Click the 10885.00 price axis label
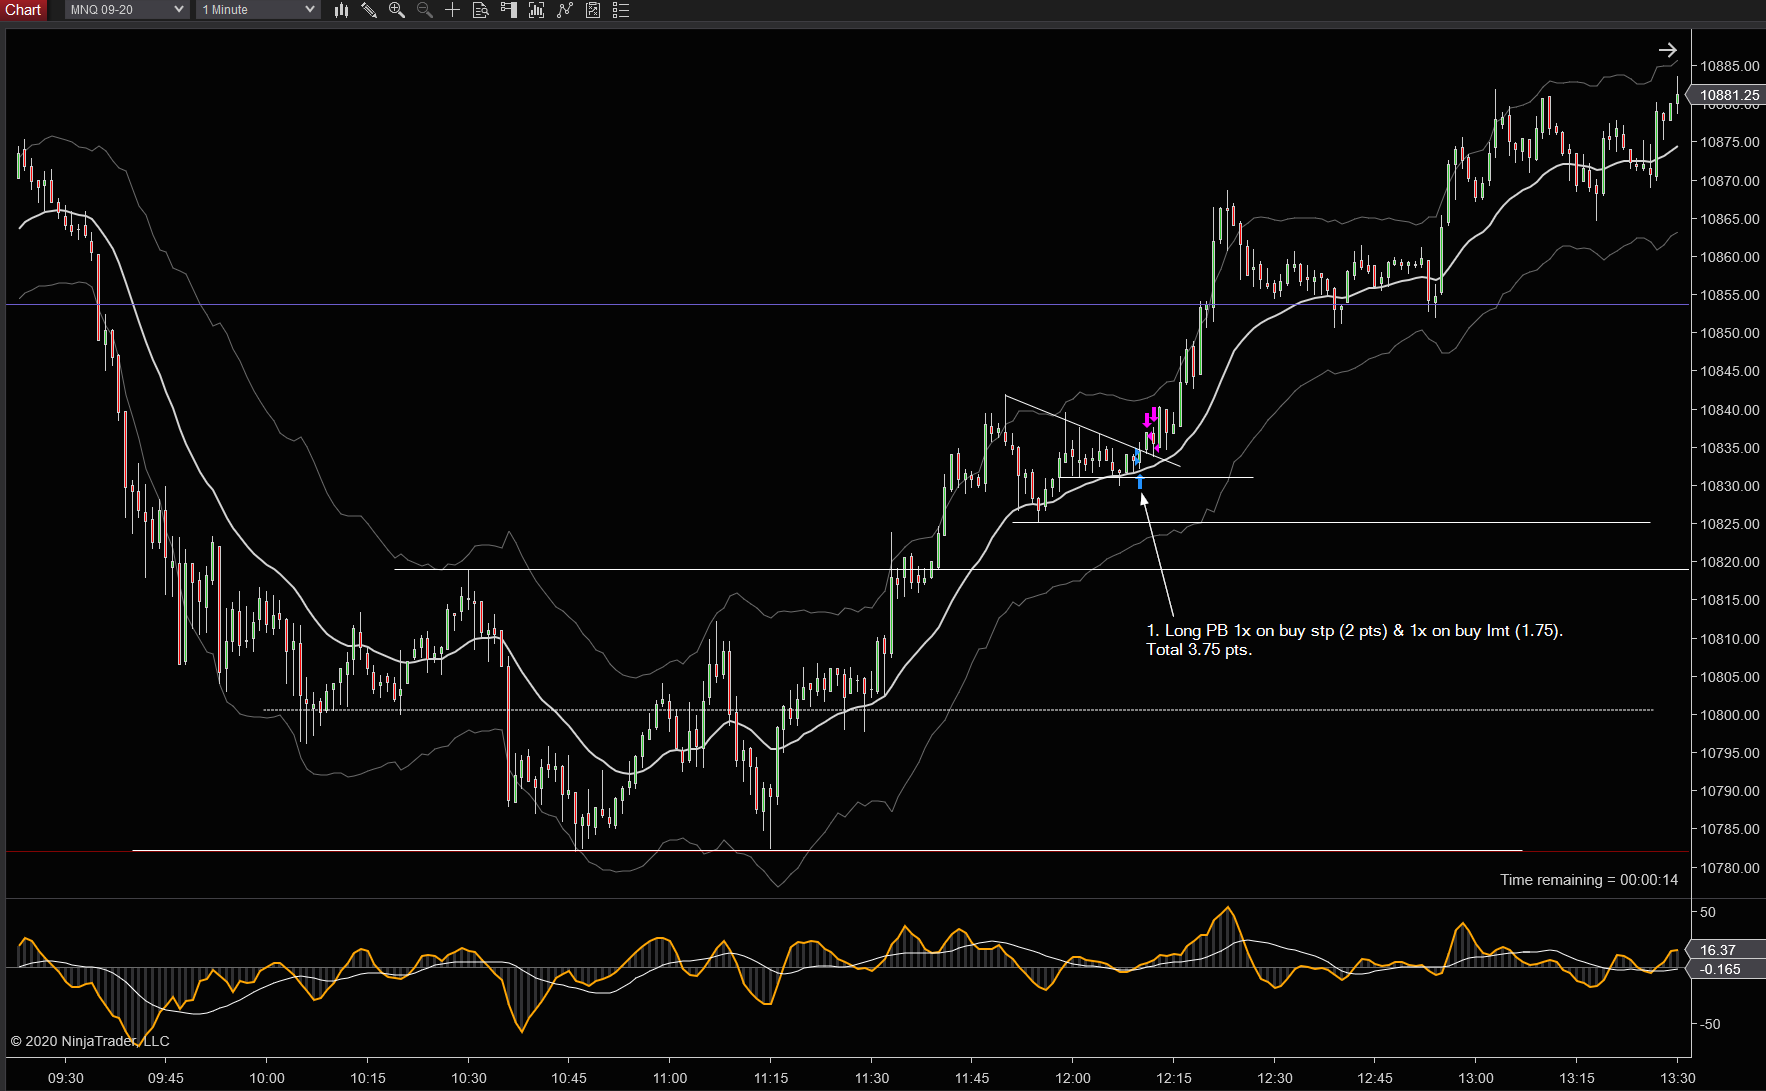 (1730, 66)
